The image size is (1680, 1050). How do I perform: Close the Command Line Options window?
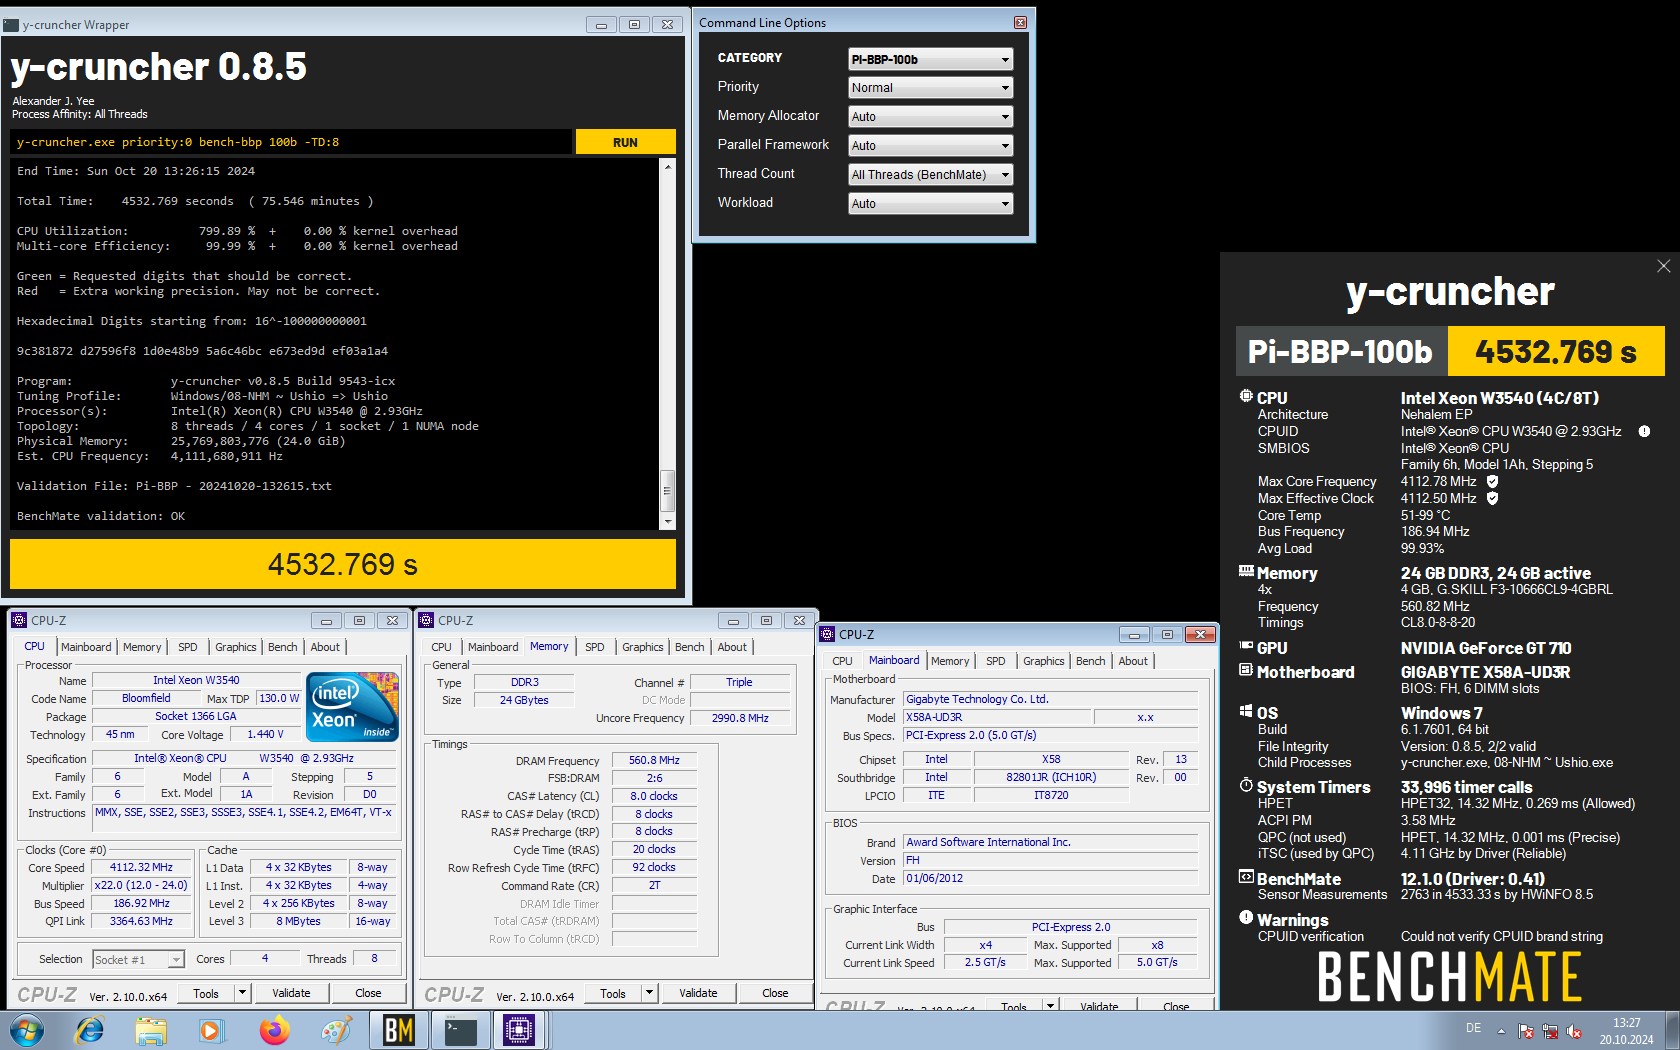pyautogui.click(x=1020, y=22)
